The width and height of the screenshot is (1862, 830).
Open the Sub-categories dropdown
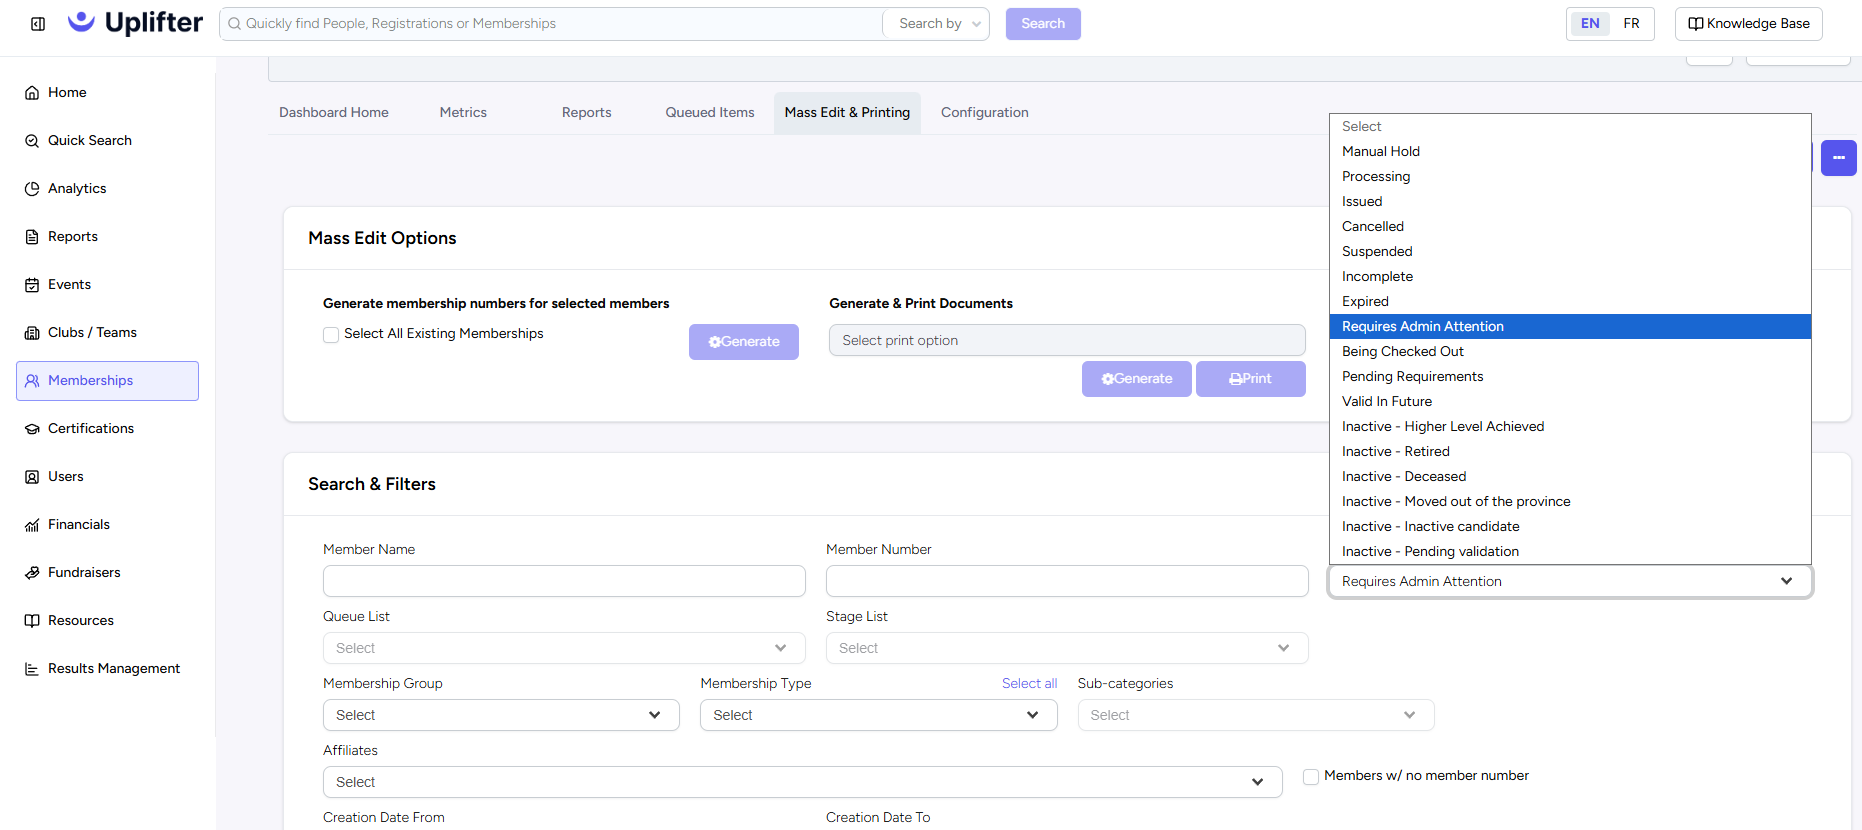click(x=1256, y=715)
